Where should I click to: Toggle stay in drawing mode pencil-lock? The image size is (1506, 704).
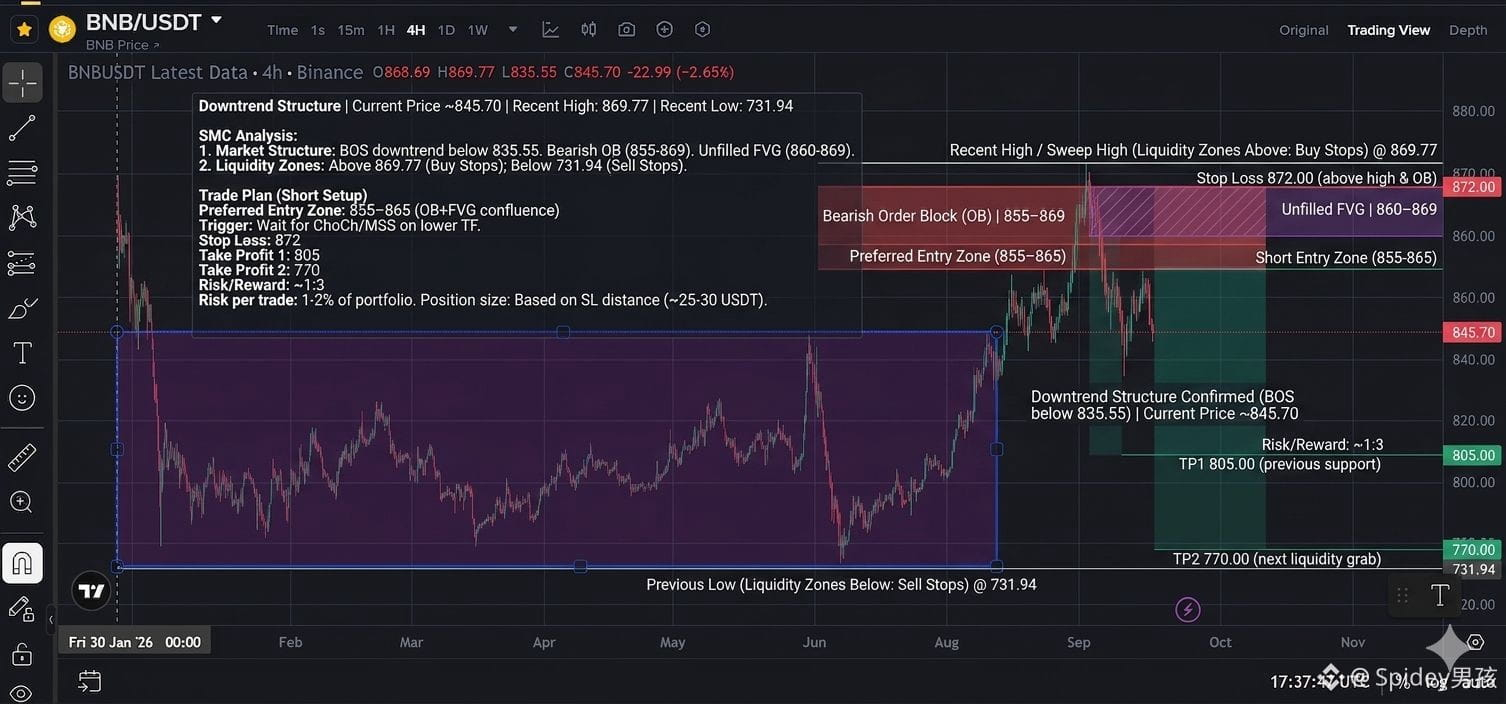point(22,608)
